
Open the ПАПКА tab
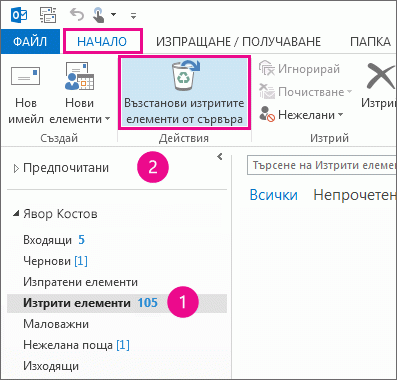click(x=370, y=42)
